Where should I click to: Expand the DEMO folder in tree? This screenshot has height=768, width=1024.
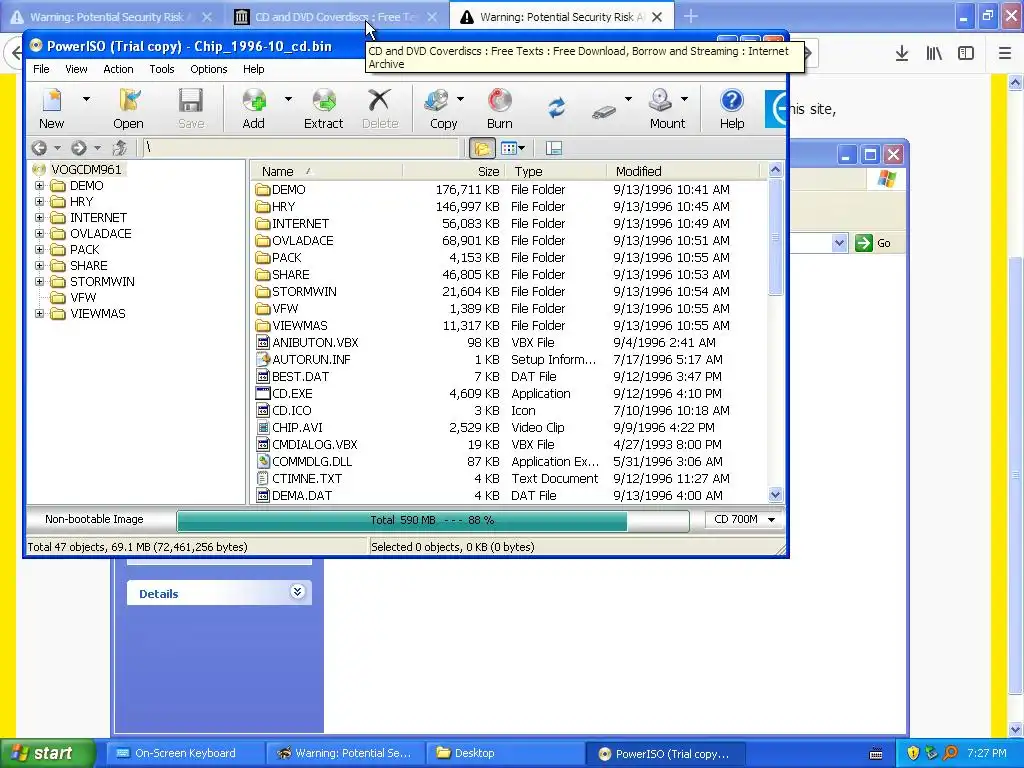39,185
